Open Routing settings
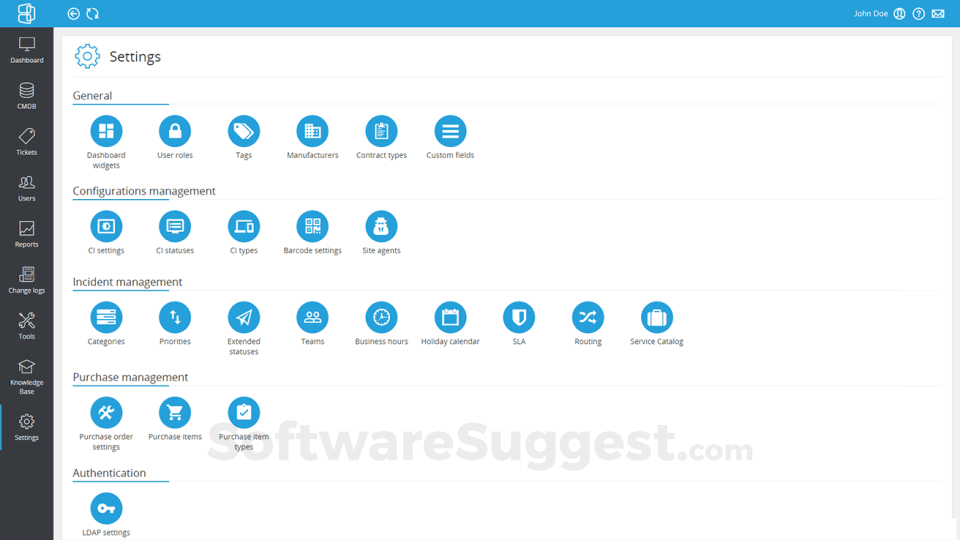 tap(588, 317)
